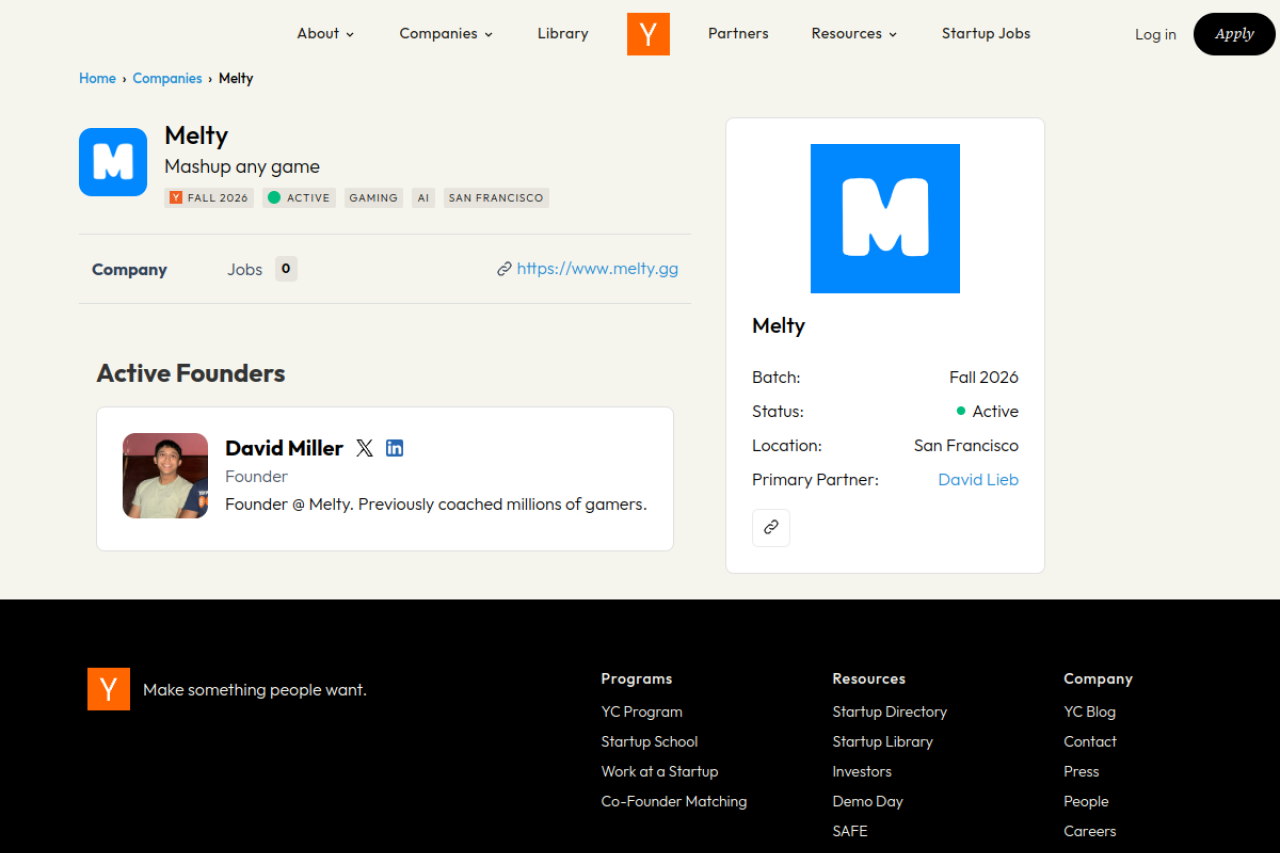
Task: Open David Miller's LinkedIn icon
Action: [x=395, y=448]
